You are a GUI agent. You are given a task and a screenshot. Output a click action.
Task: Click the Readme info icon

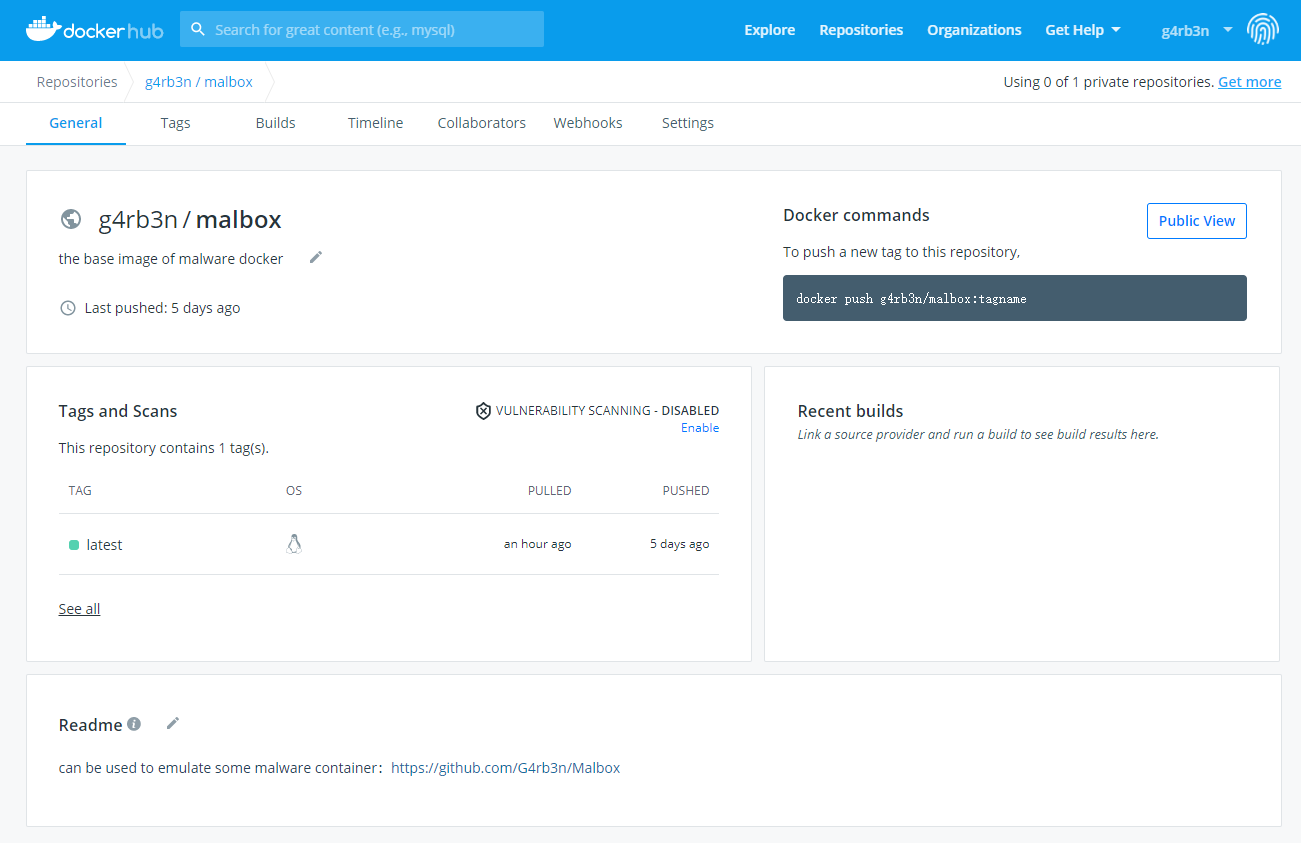[134, 724]
